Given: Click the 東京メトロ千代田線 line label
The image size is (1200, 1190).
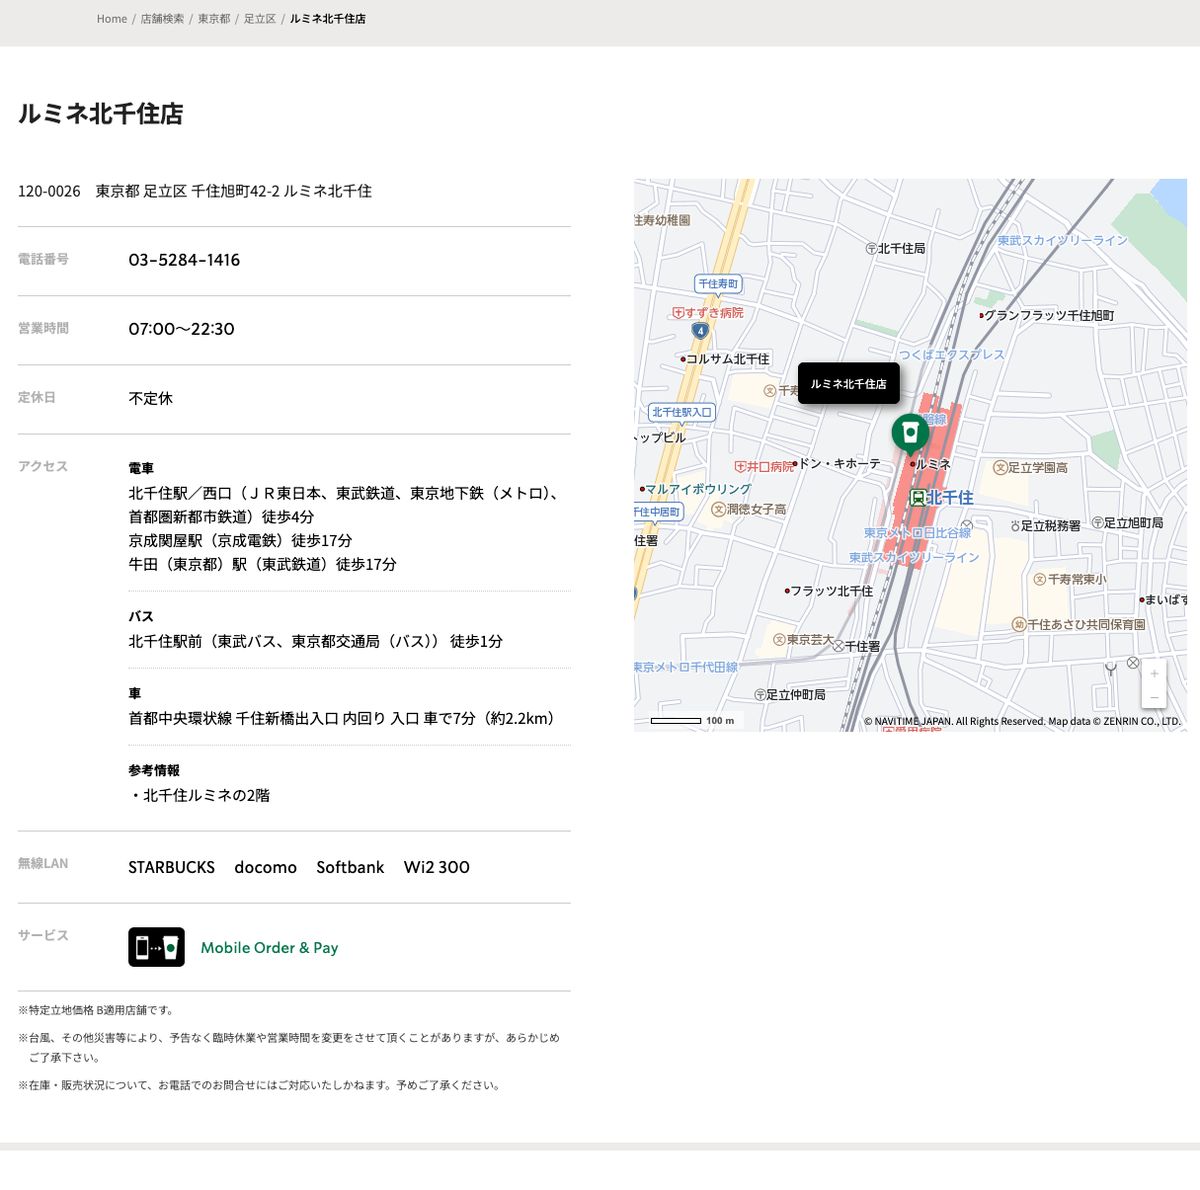Looking at the screenshot, I should coord(687,667).
